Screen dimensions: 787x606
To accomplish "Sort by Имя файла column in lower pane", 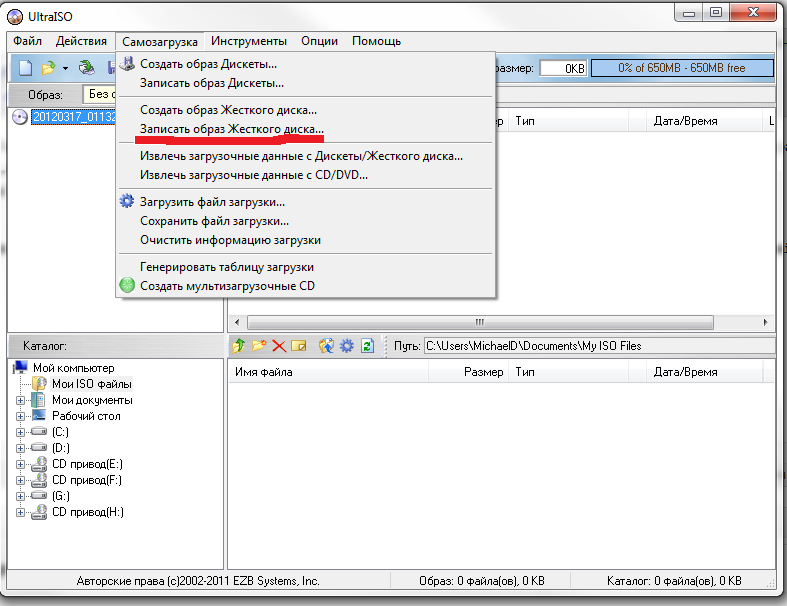I will coord(328,372).
